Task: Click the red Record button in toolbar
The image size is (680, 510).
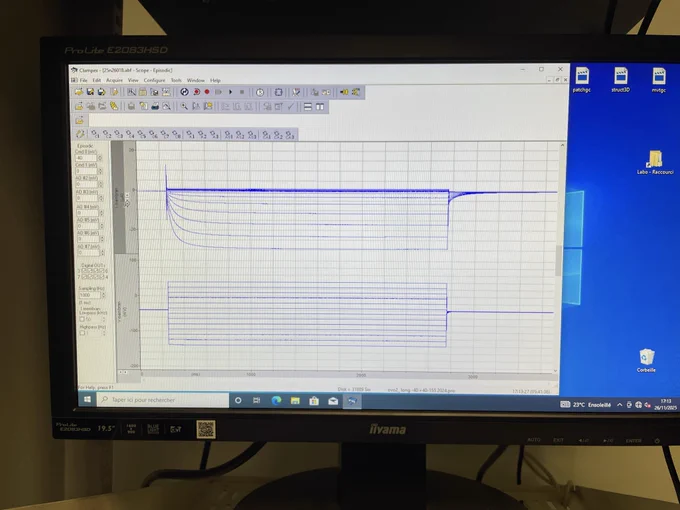Action: pos(207,92)
